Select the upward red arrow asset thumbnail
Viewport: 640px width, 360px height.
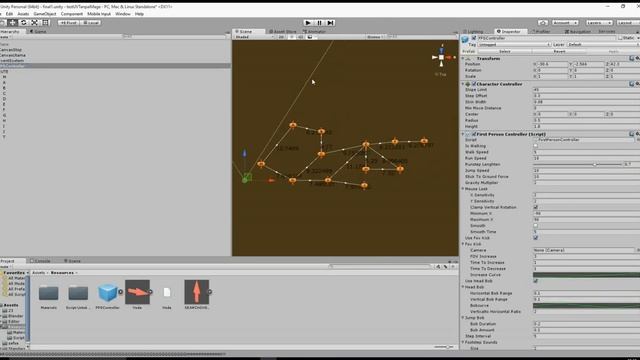[x=196, y=292]
